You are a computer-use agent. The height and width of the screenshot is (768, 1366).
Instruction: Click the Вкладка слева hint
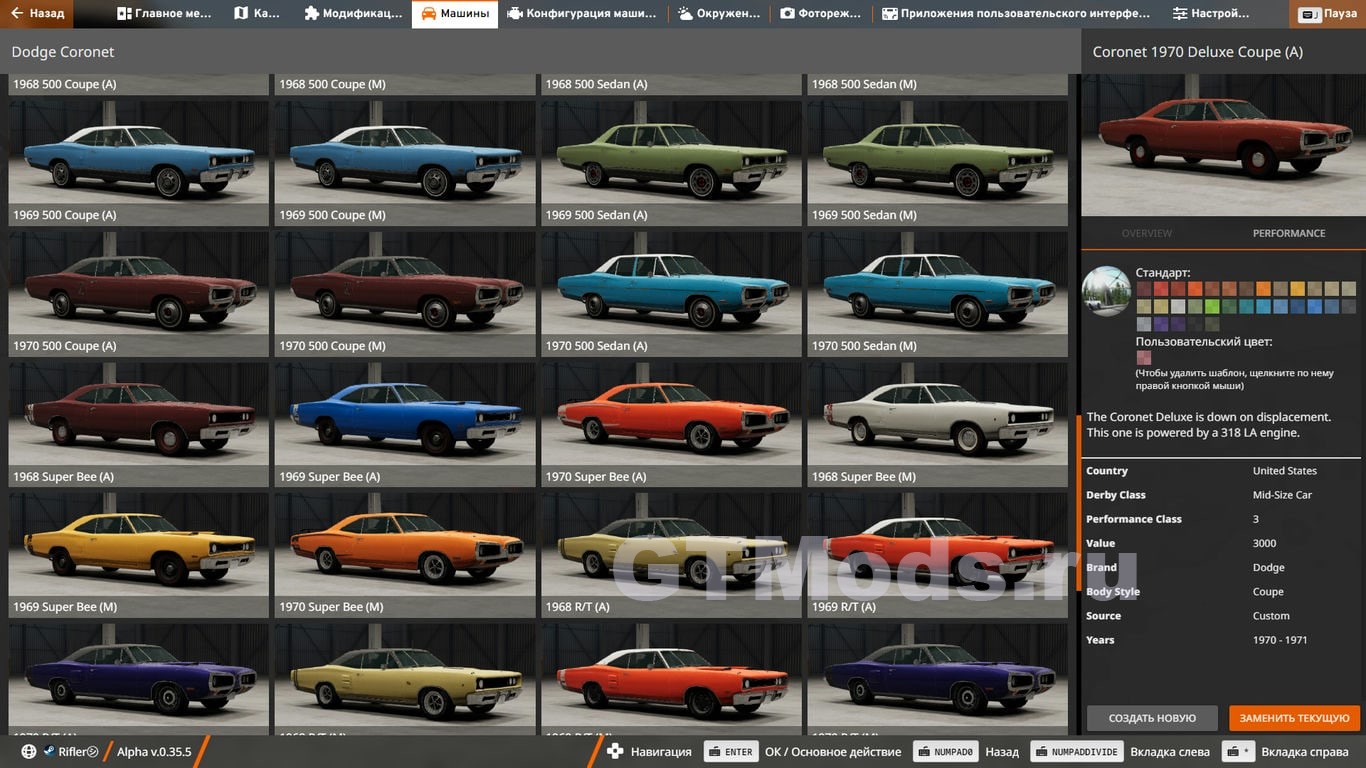pos(1170,752)
